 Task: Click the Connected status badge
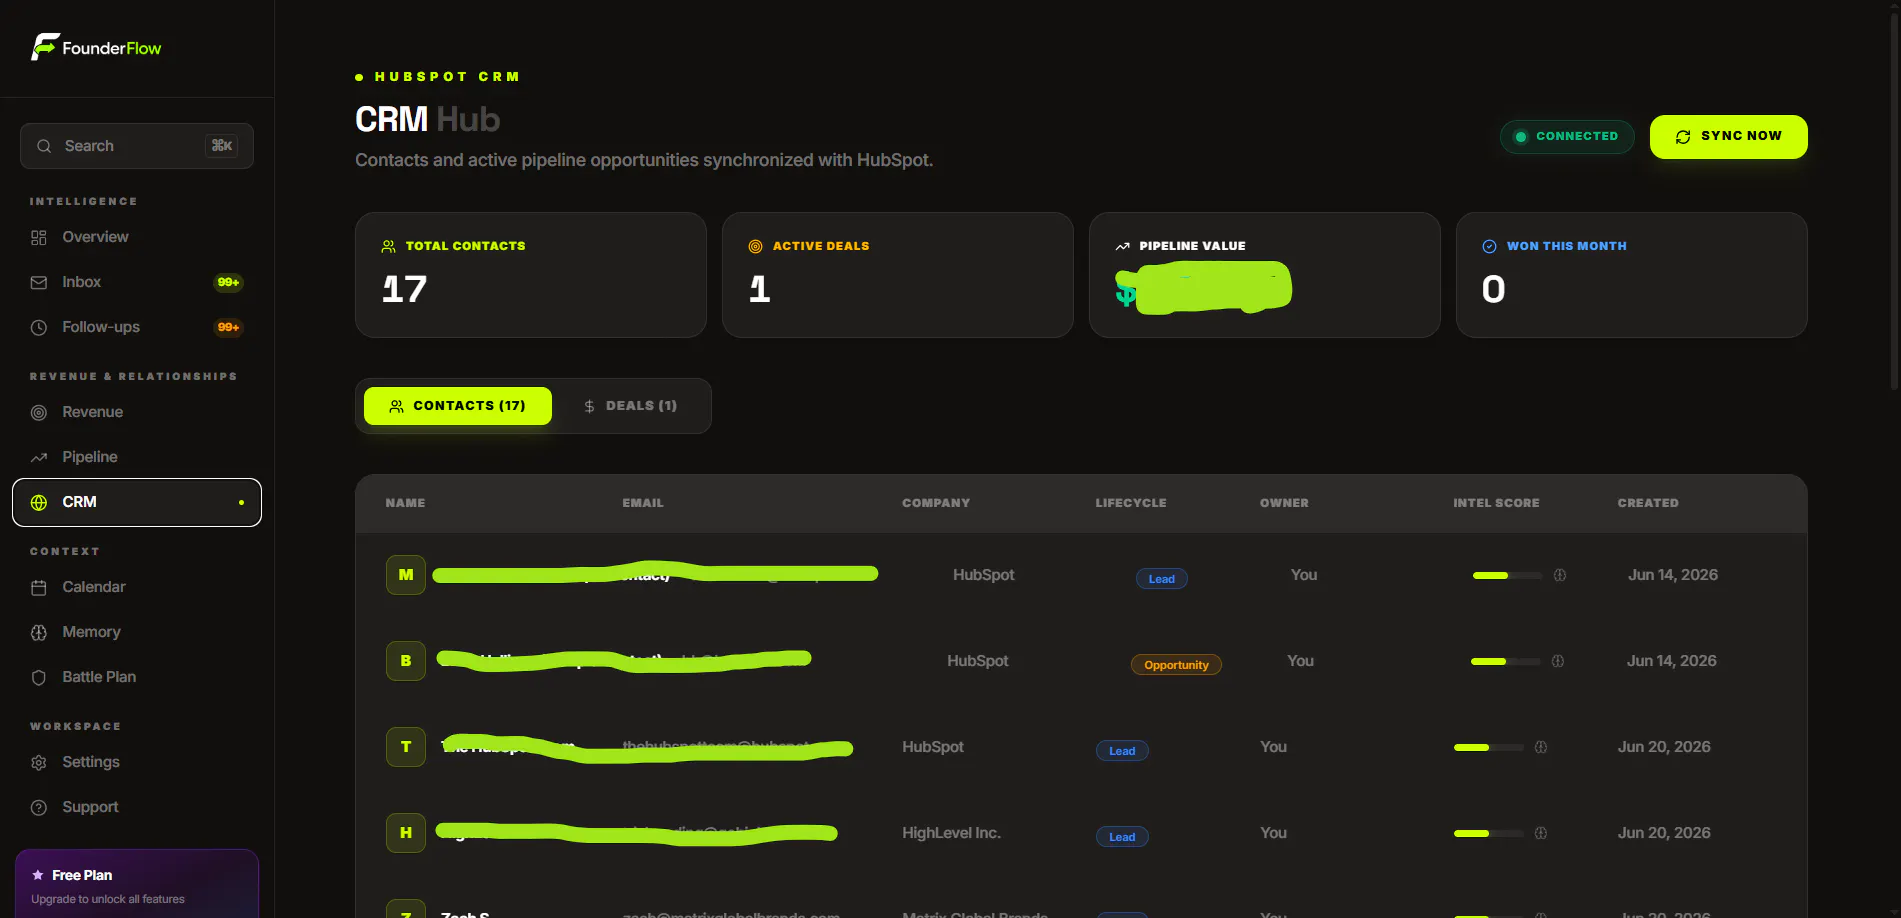1567,137
